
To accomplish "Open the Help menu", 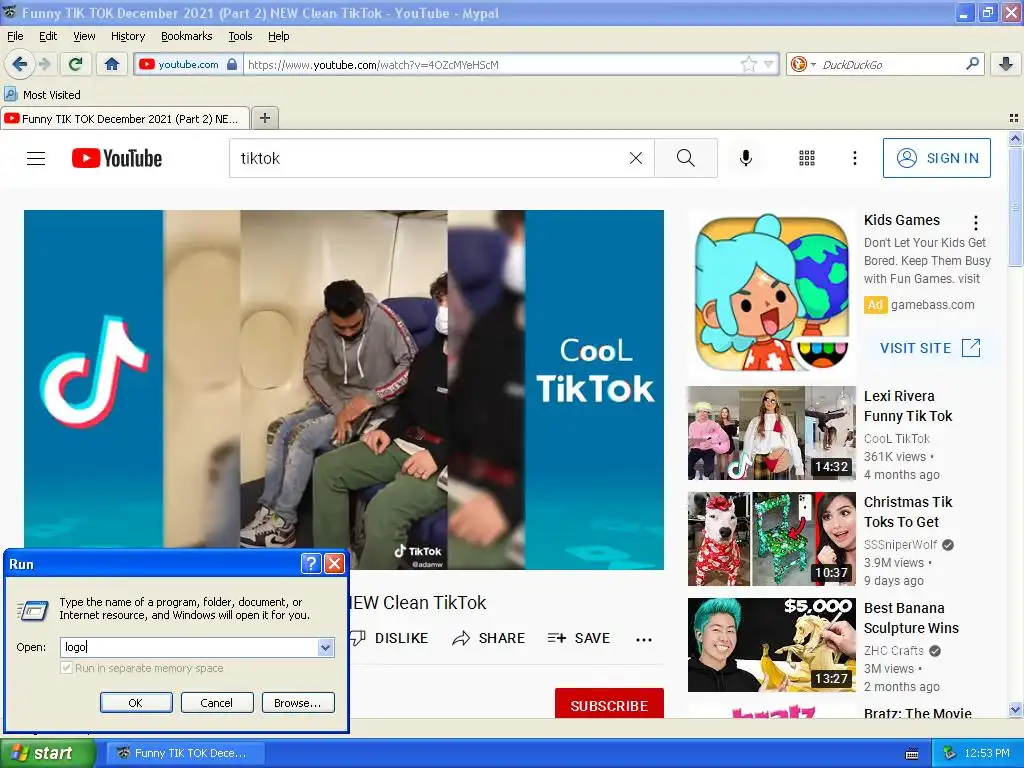I will (278, 36).
